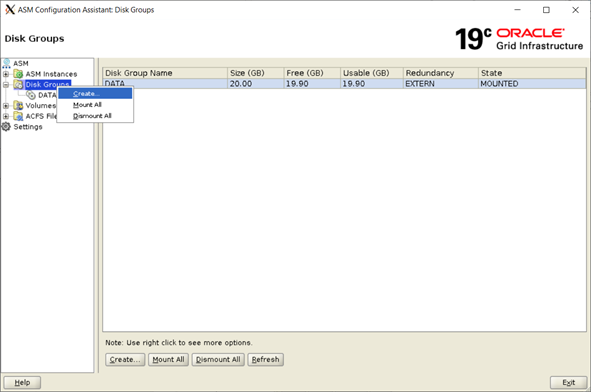Select the MOUNTED state cell

[x=532, y=84]
